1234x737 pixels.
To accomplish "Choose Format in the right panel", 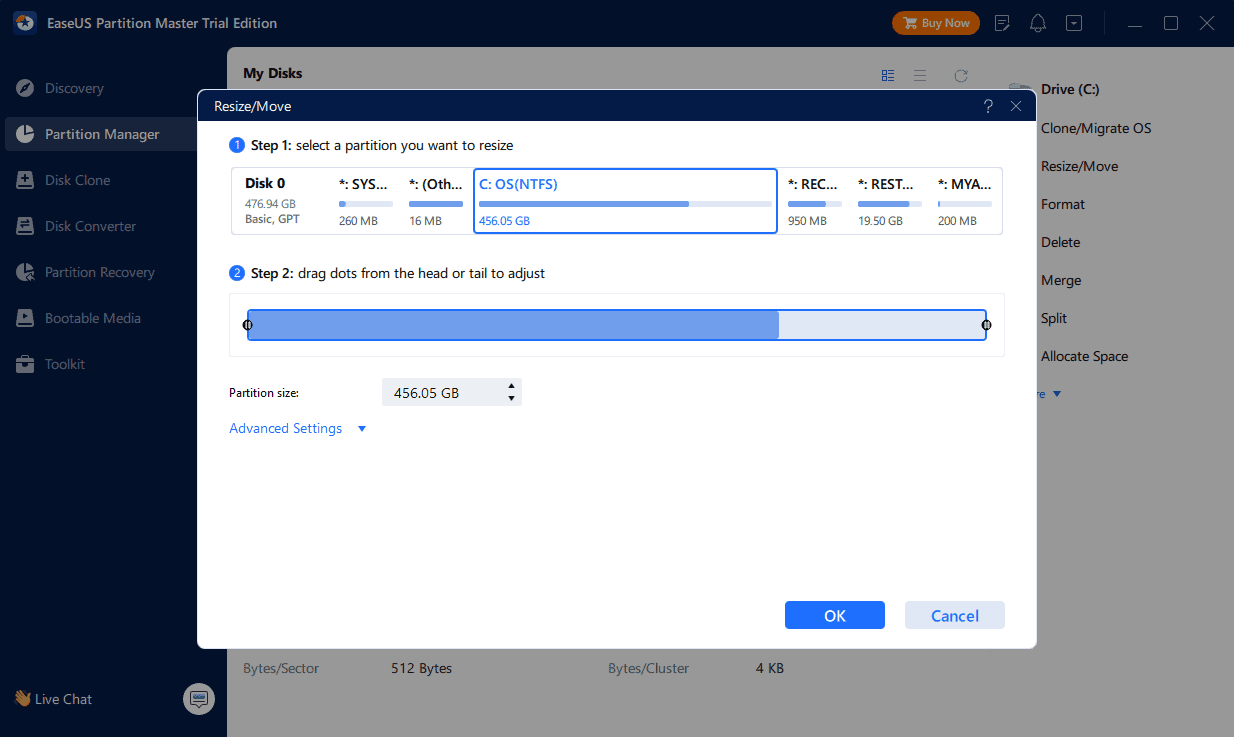I will click(1063, 204).
